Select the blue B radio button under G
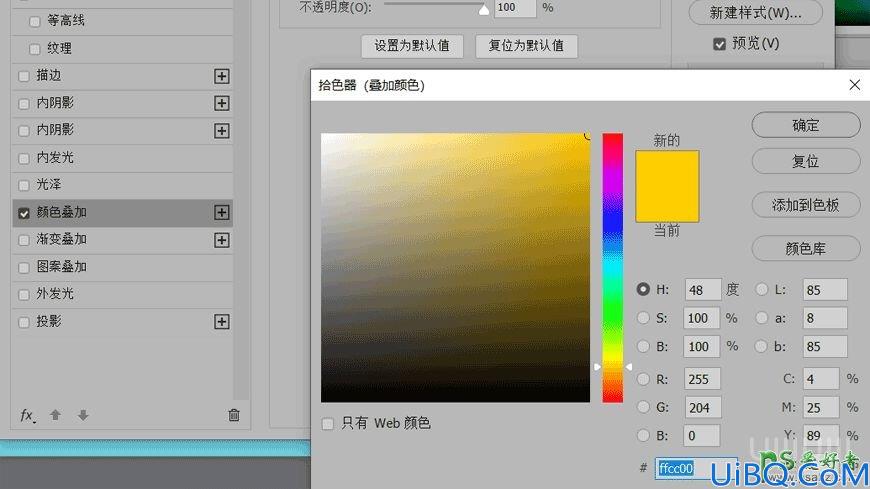 (x=643, y=435)
